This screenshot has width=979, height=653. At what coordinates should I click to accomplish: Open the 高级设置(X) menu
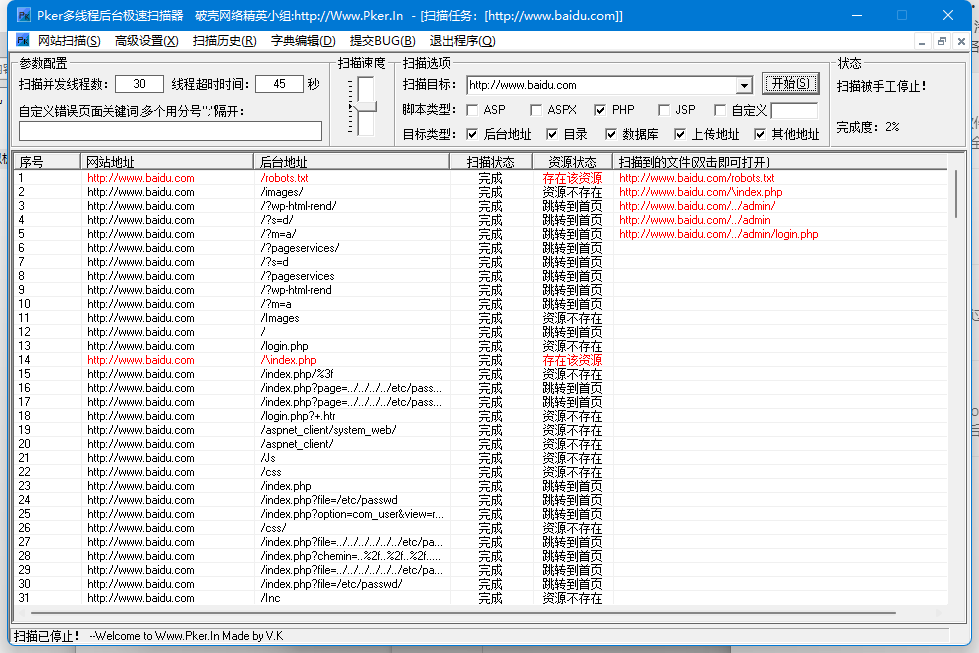click(146, 41)
